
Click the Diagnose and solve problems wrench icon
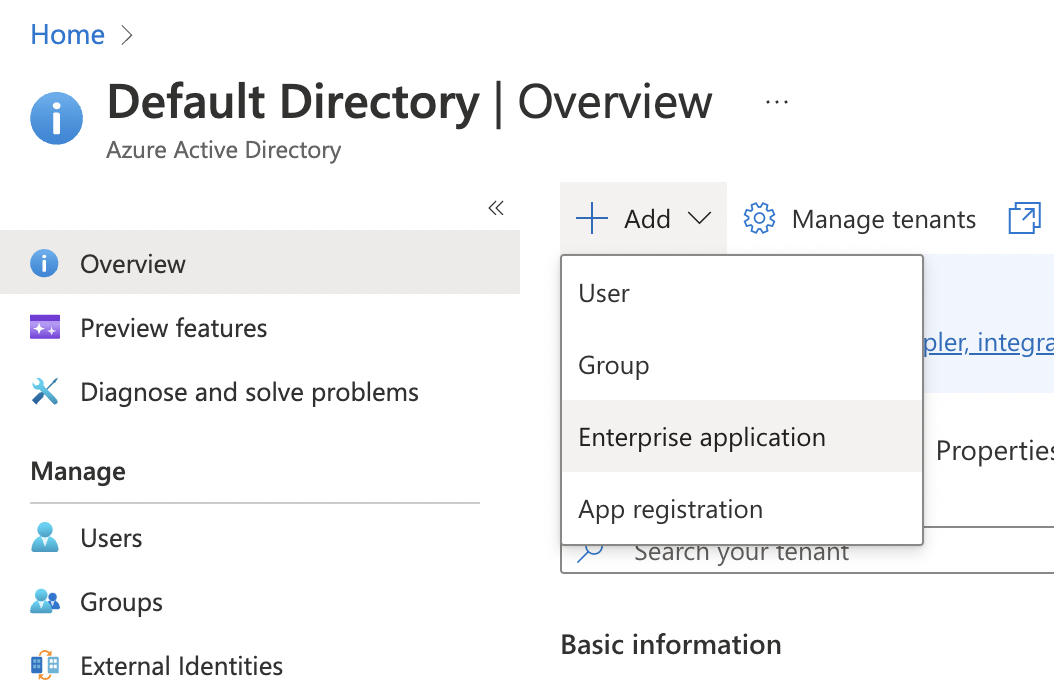pos(44,391)
